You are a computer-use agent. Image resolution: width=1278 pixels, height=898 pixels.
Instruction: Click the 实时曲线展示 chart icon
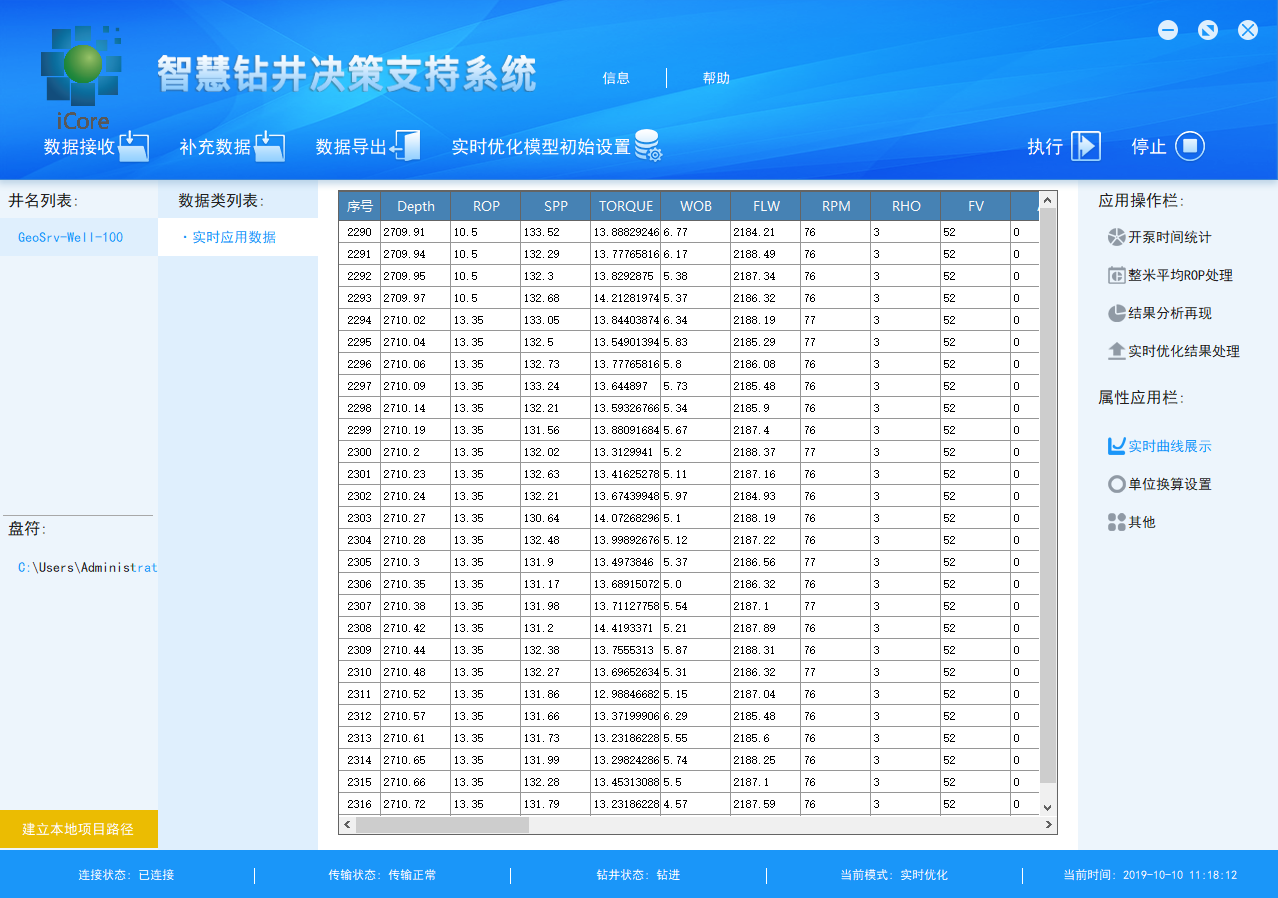1117,446
